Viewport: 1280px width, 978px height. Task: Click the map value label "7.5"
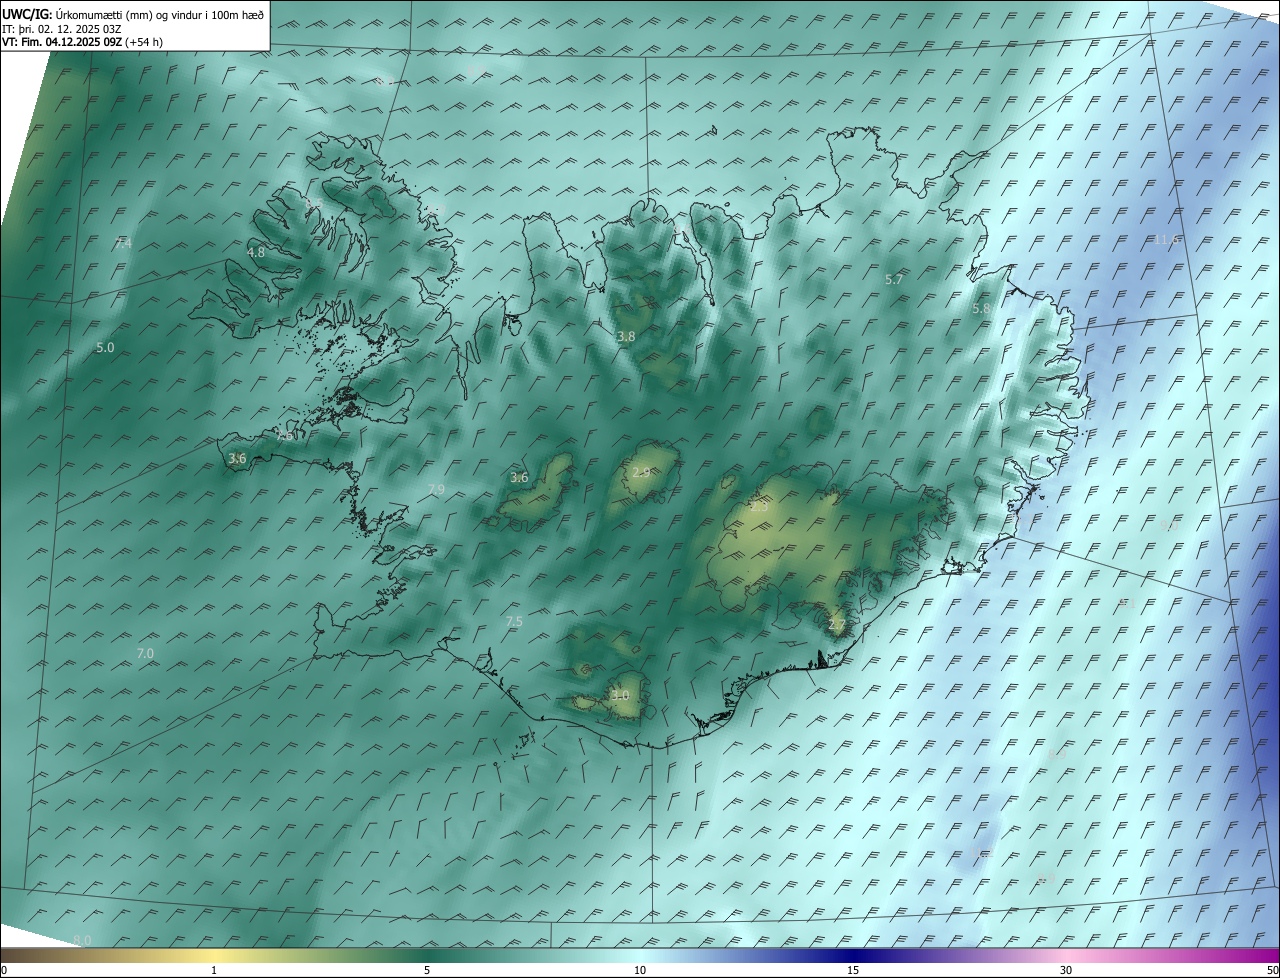[x=514, y=622]
